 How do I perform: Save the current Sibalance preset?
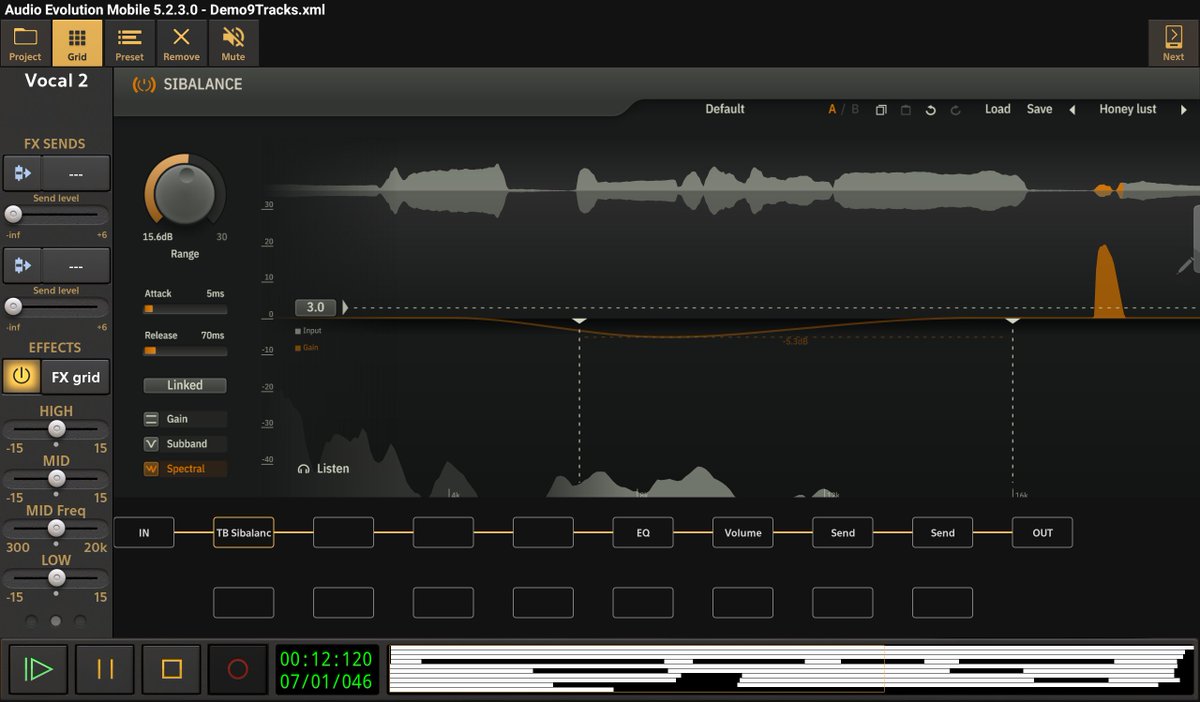pyautogui.click(x=1040, y=110)
